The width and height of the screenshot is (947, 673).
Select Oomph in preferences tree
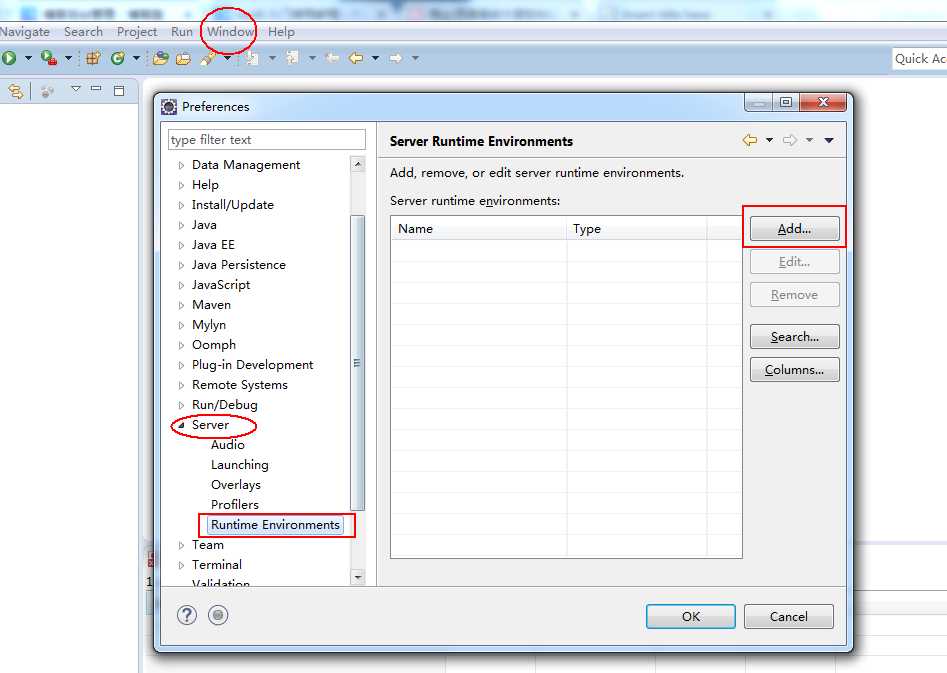point(214,345)
